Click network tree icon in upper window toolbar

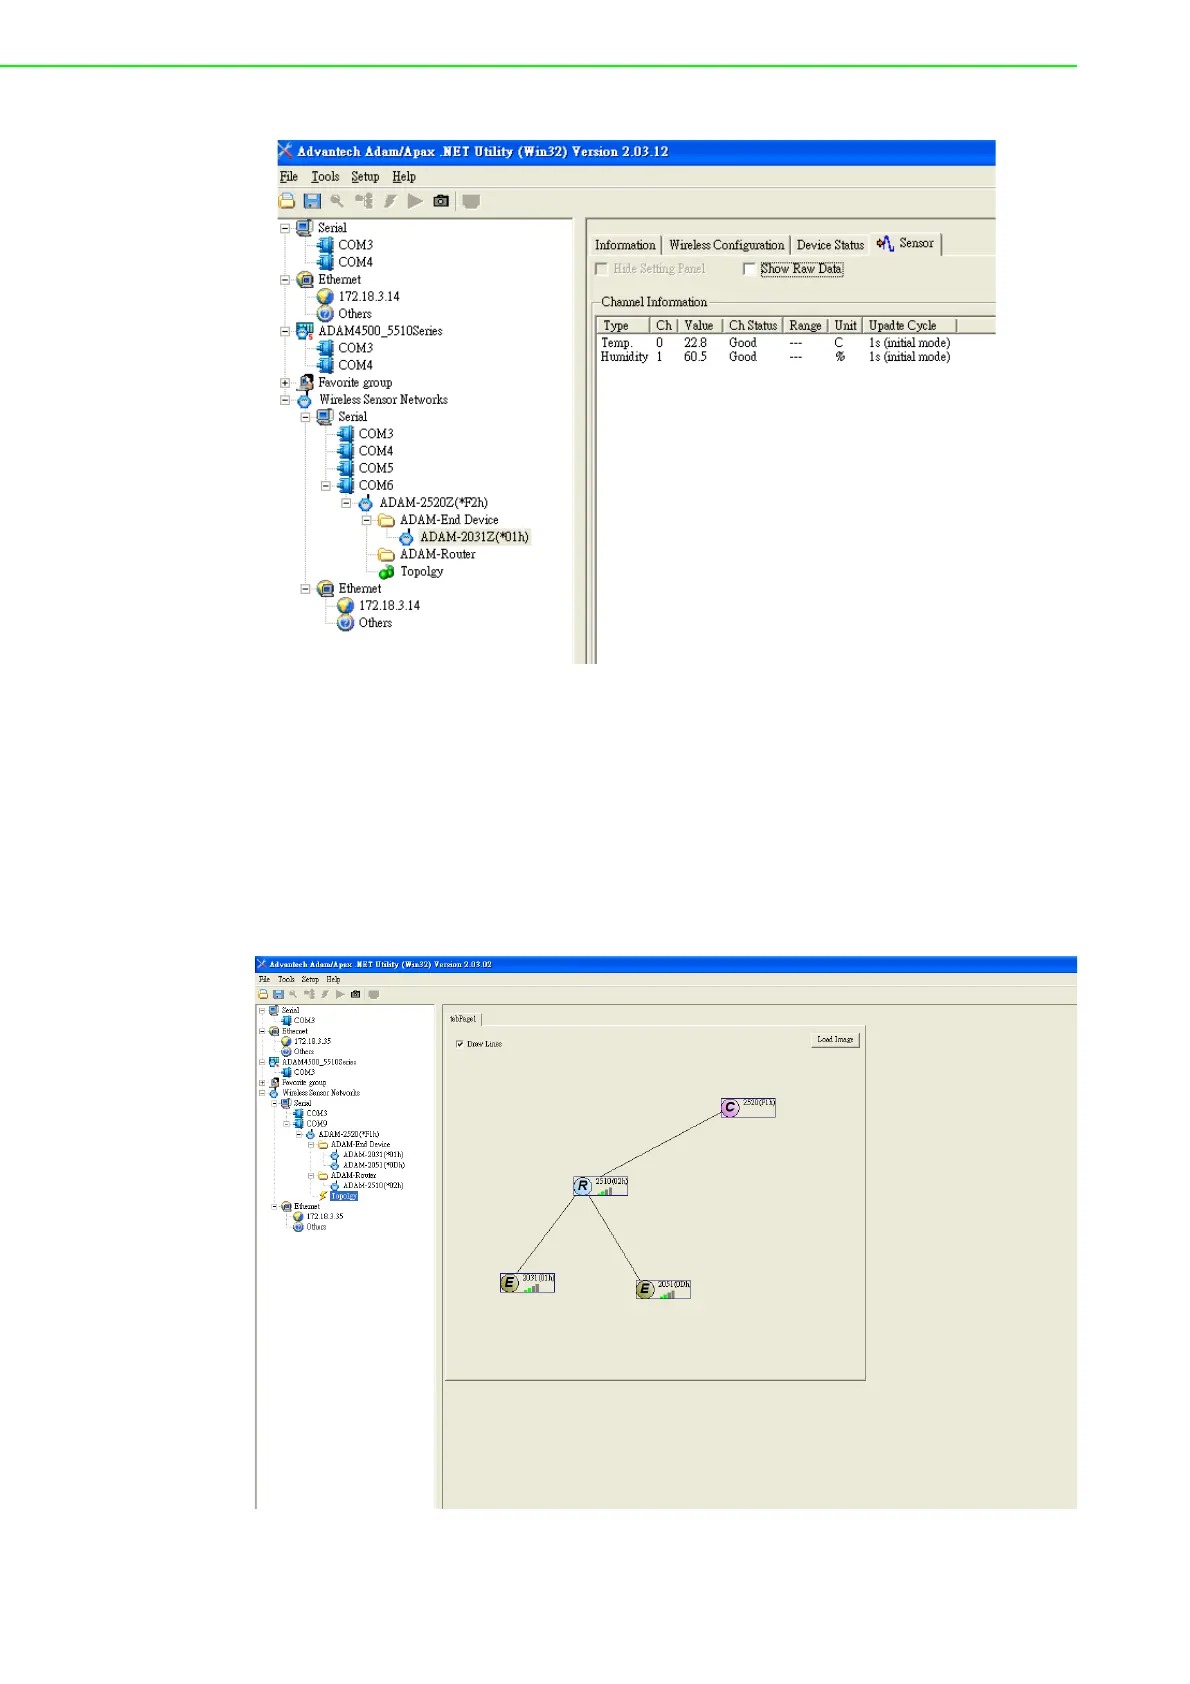[364, 201]
